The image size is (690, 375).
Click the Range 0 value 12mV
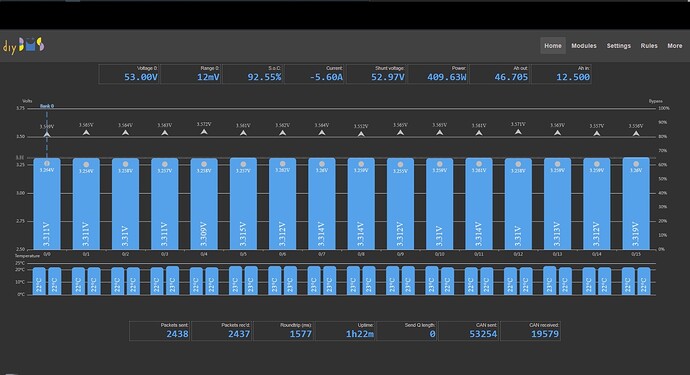pos(208,77)
